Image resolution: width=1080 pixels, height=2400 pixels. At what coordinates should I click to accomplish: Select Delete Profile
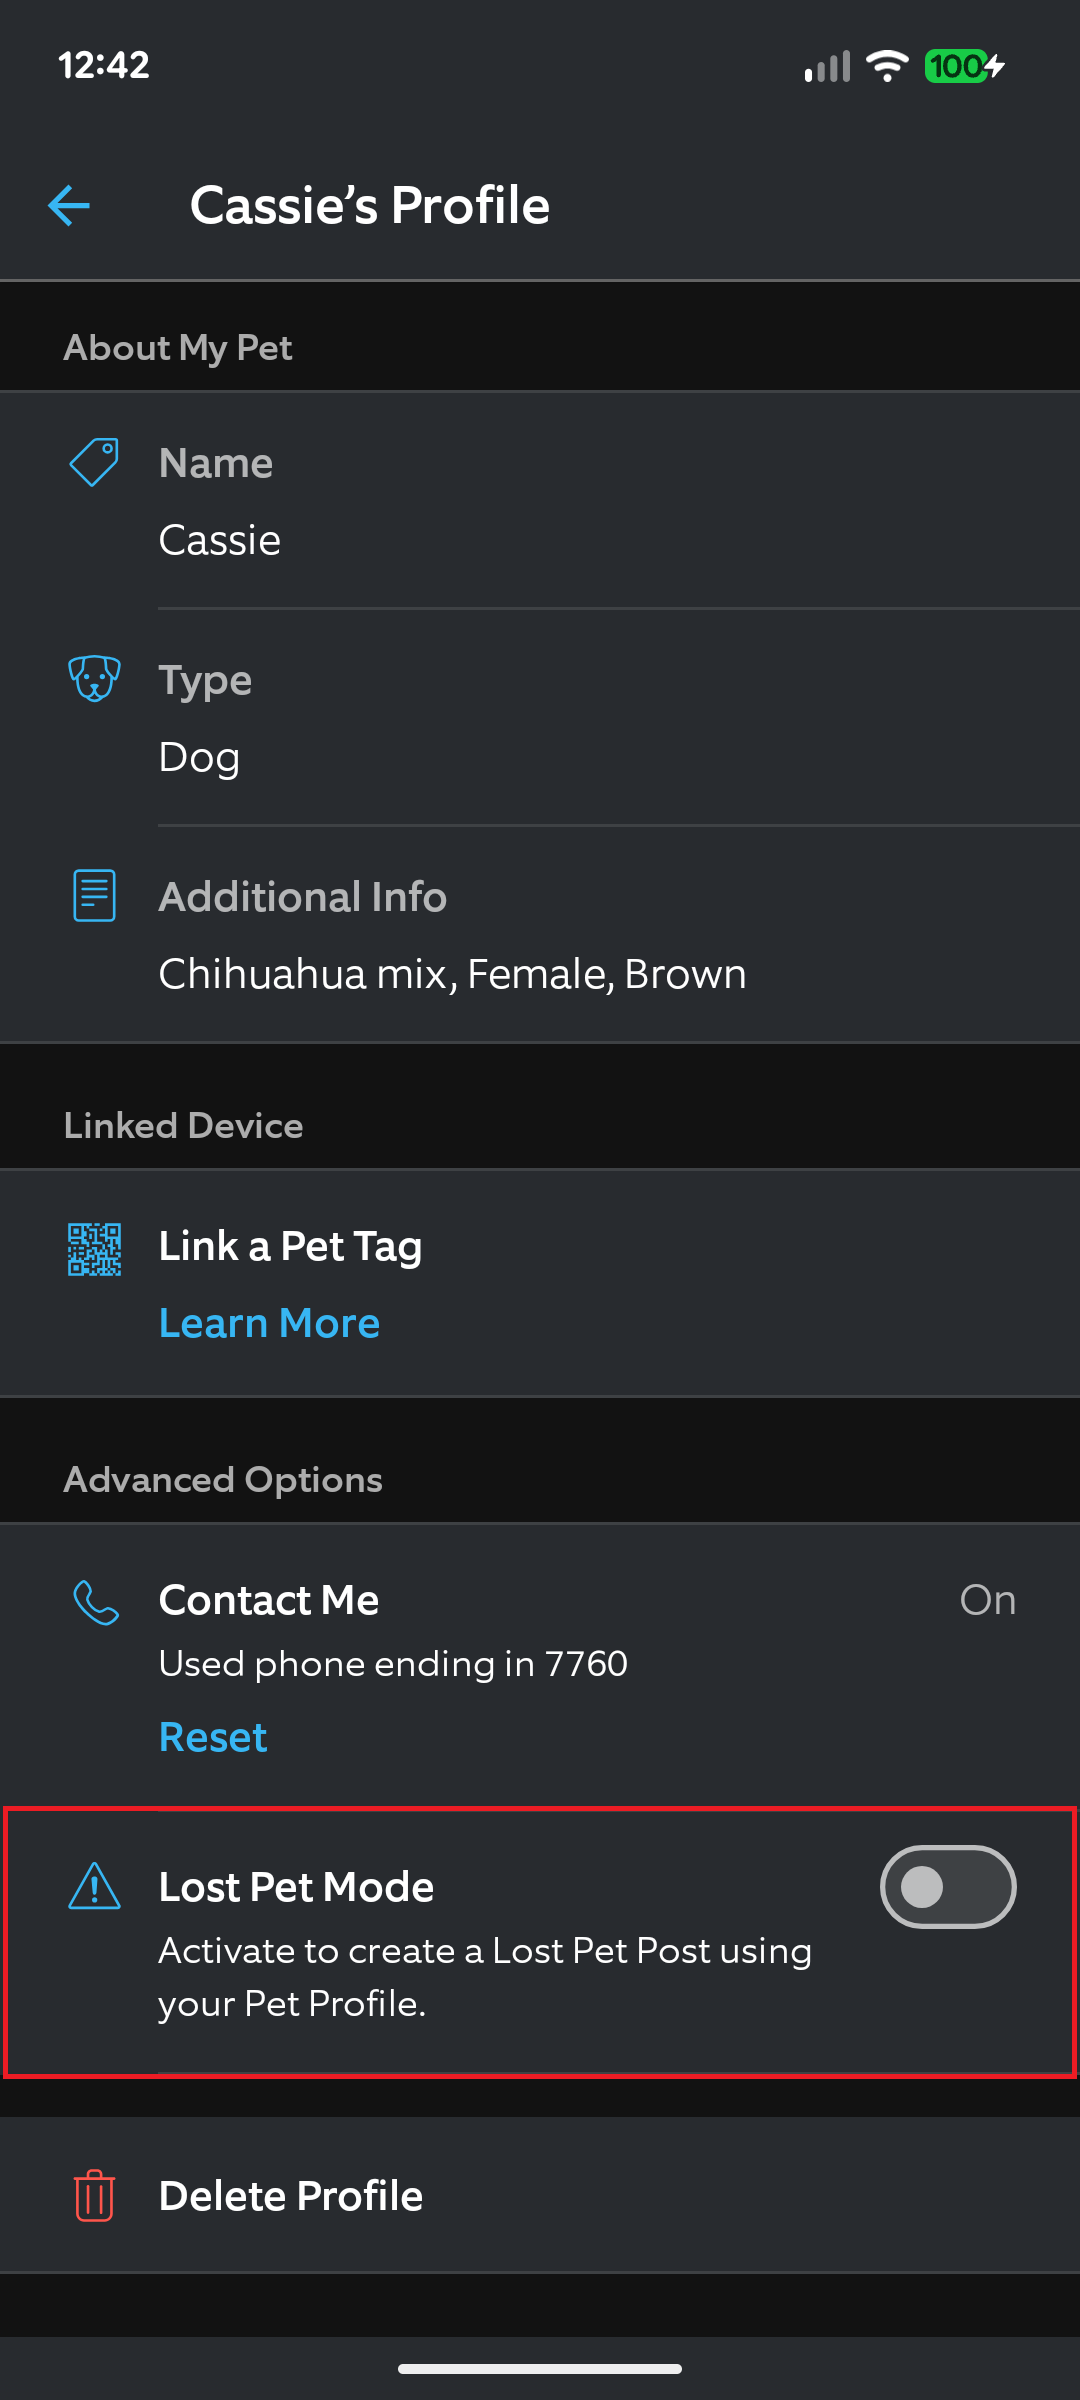(x=540, y=2195)
